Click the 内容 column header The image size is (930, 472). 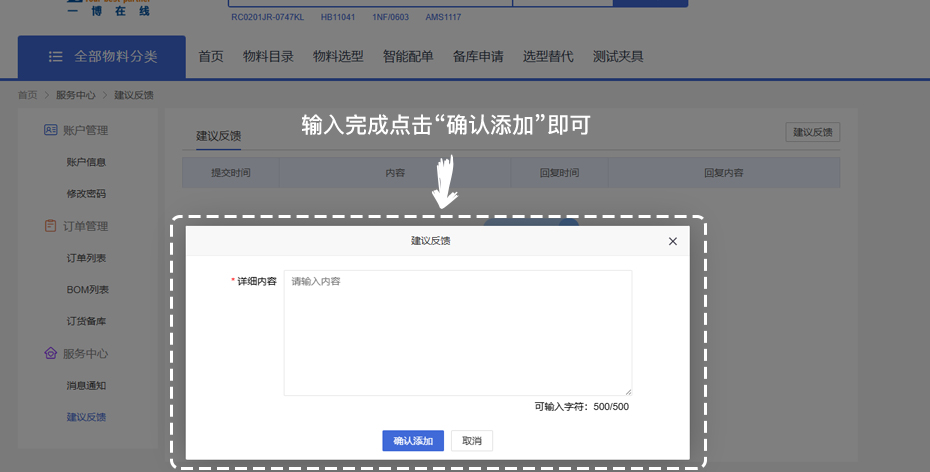point(395,173)
